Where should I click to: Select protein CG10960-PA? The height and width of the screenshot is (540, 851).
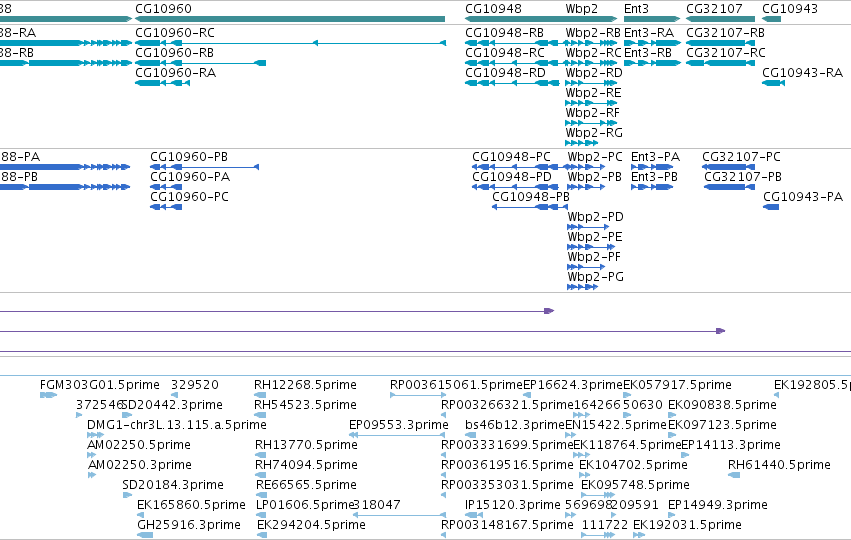coord(190,177)
